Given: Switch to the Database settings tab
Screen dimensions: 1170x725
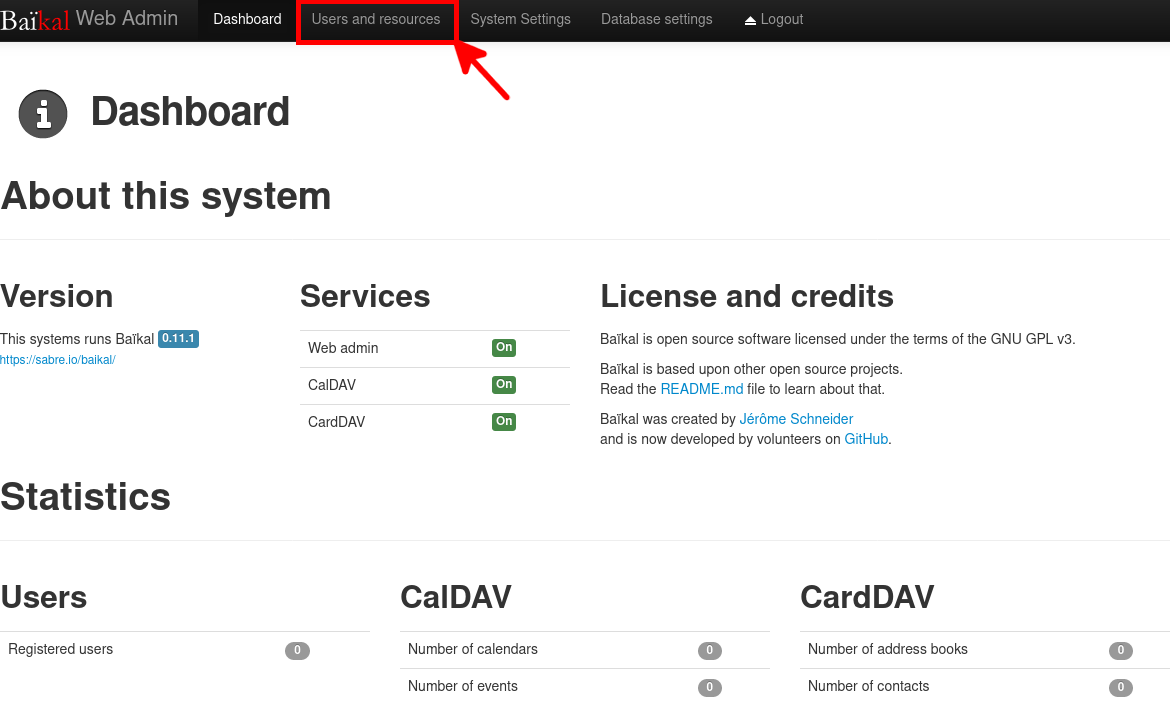Looking at the screenshot, I should [656, 18].
